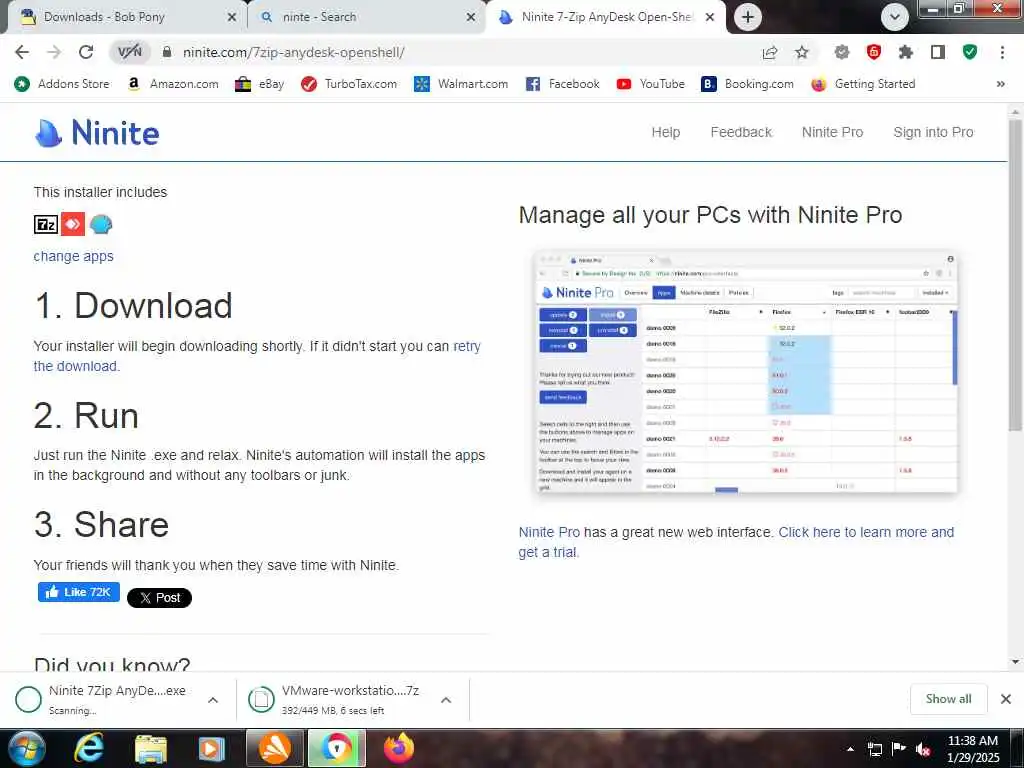Click the muted volume tray icon
Image resolution: width=1024 pixels, height=768 pixels.
923,749
